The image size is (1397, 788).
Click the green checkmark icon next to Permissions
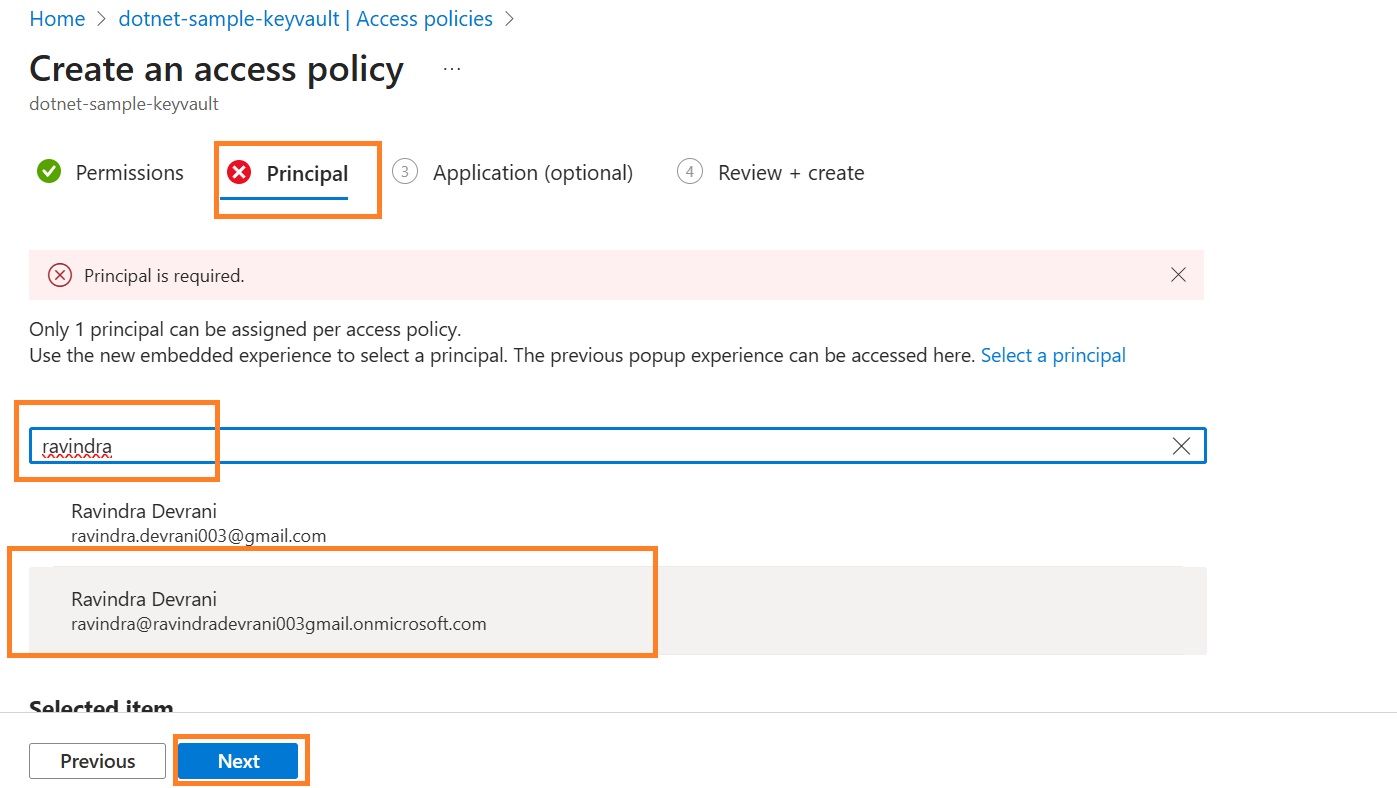pos(48,172)
